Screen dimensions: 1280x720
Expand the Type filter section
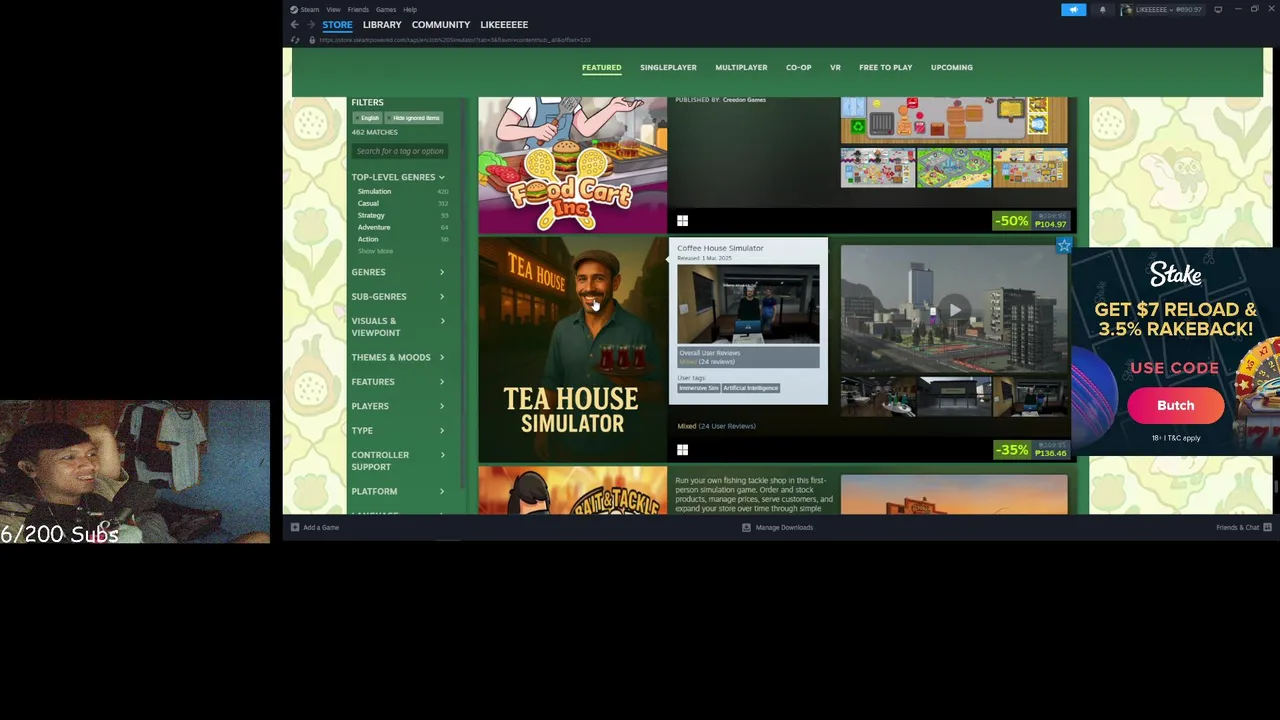pyautogui.click(x=398, y=430)
